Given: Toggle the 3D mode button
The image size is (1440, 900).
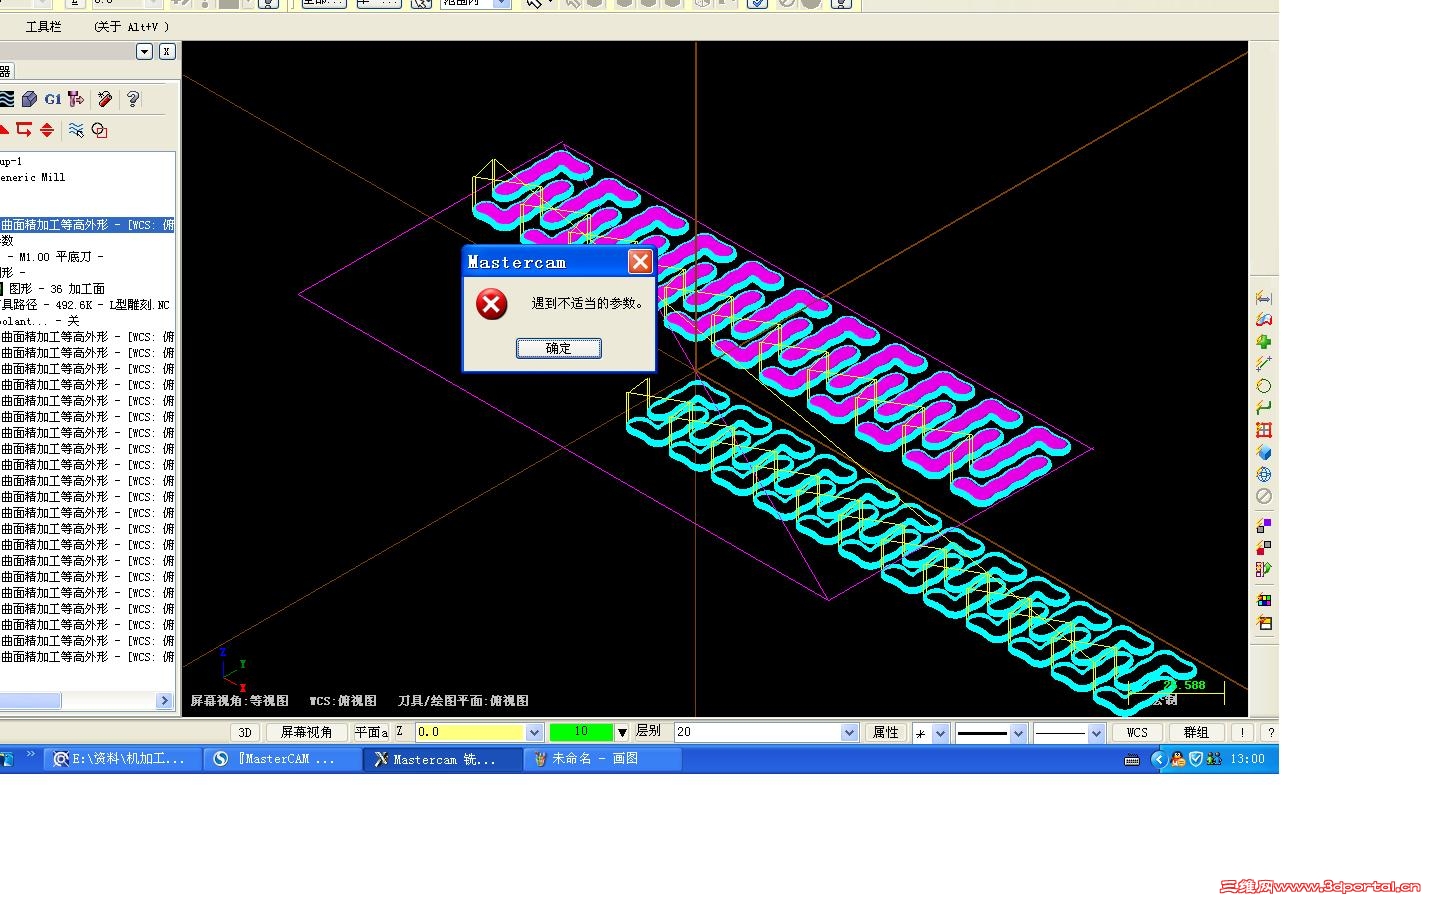Looking at the screenshot, I should pyautogui.click(x=245, y=732).
